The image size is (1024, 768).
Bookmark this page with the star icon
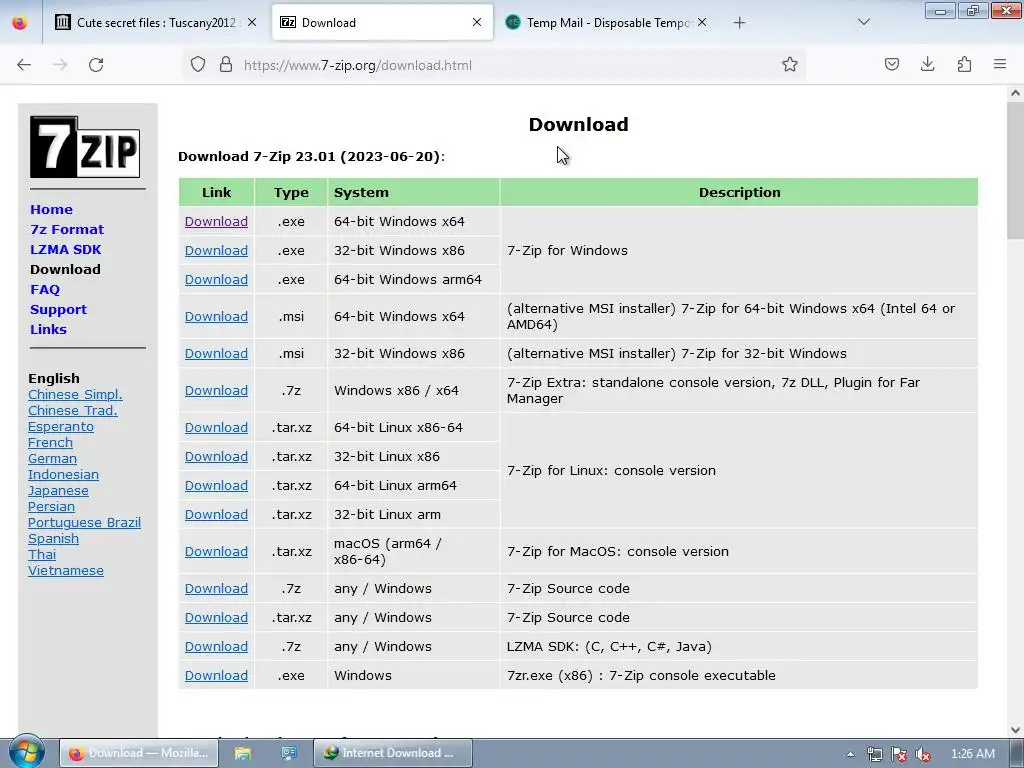coord(790,65)
